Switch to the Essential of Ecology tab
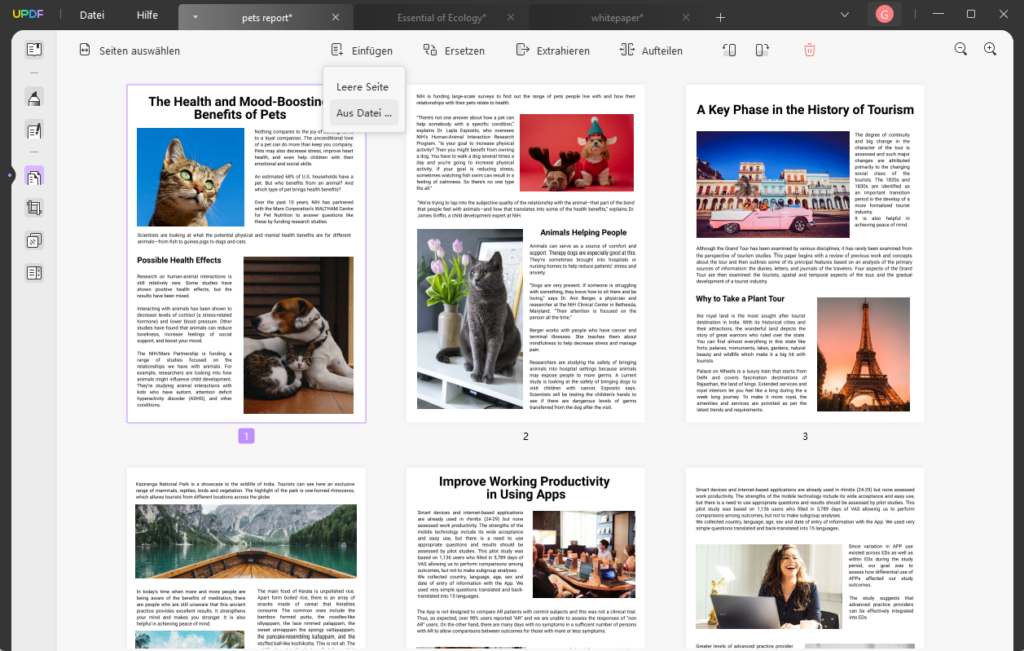1024x651 pixels. click(x=443, y=17)
